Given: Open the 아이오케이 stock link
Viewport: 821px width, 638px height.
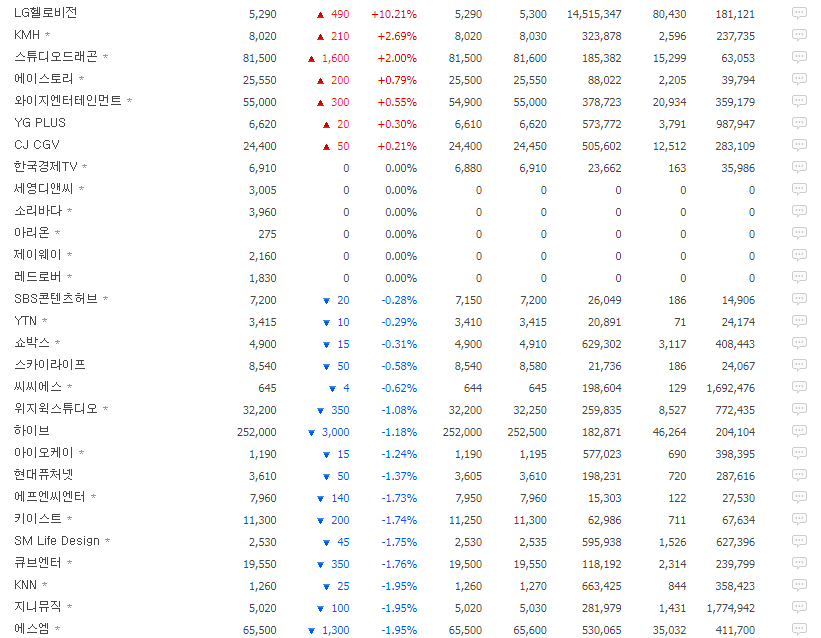Looking at the screenshot, I should click(x=43, y=453).
